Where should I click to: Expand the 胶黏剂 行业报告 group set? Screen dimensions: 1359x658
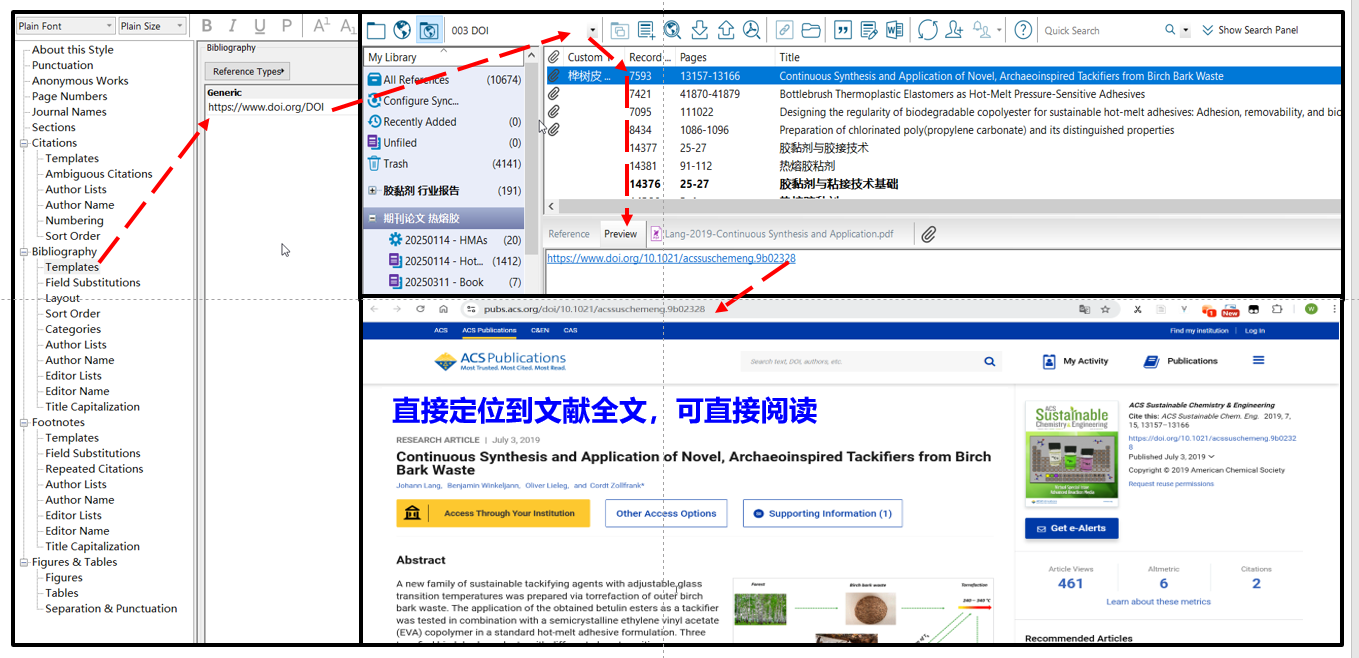(x=372, y=191)
